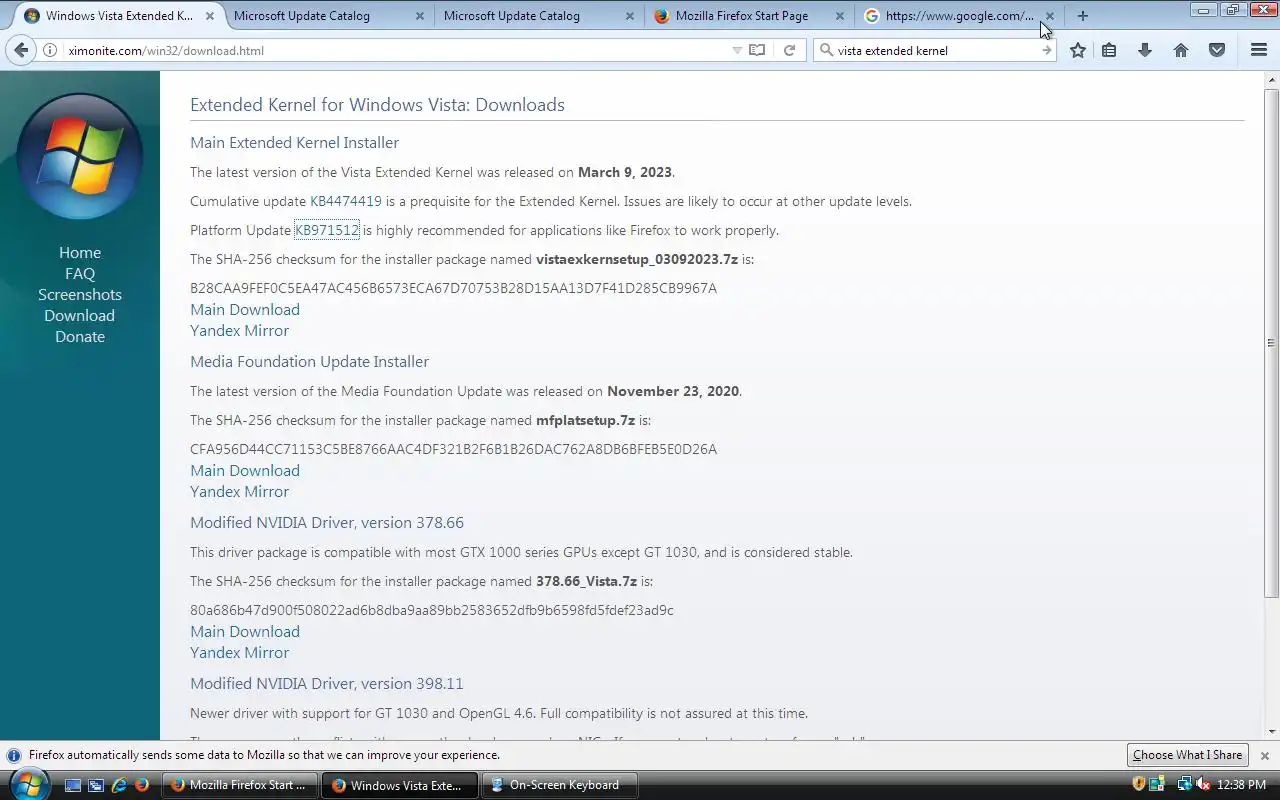
Task: Select the Windows Vista Extended Kernel tab
Action: click(x=118, y=15)
